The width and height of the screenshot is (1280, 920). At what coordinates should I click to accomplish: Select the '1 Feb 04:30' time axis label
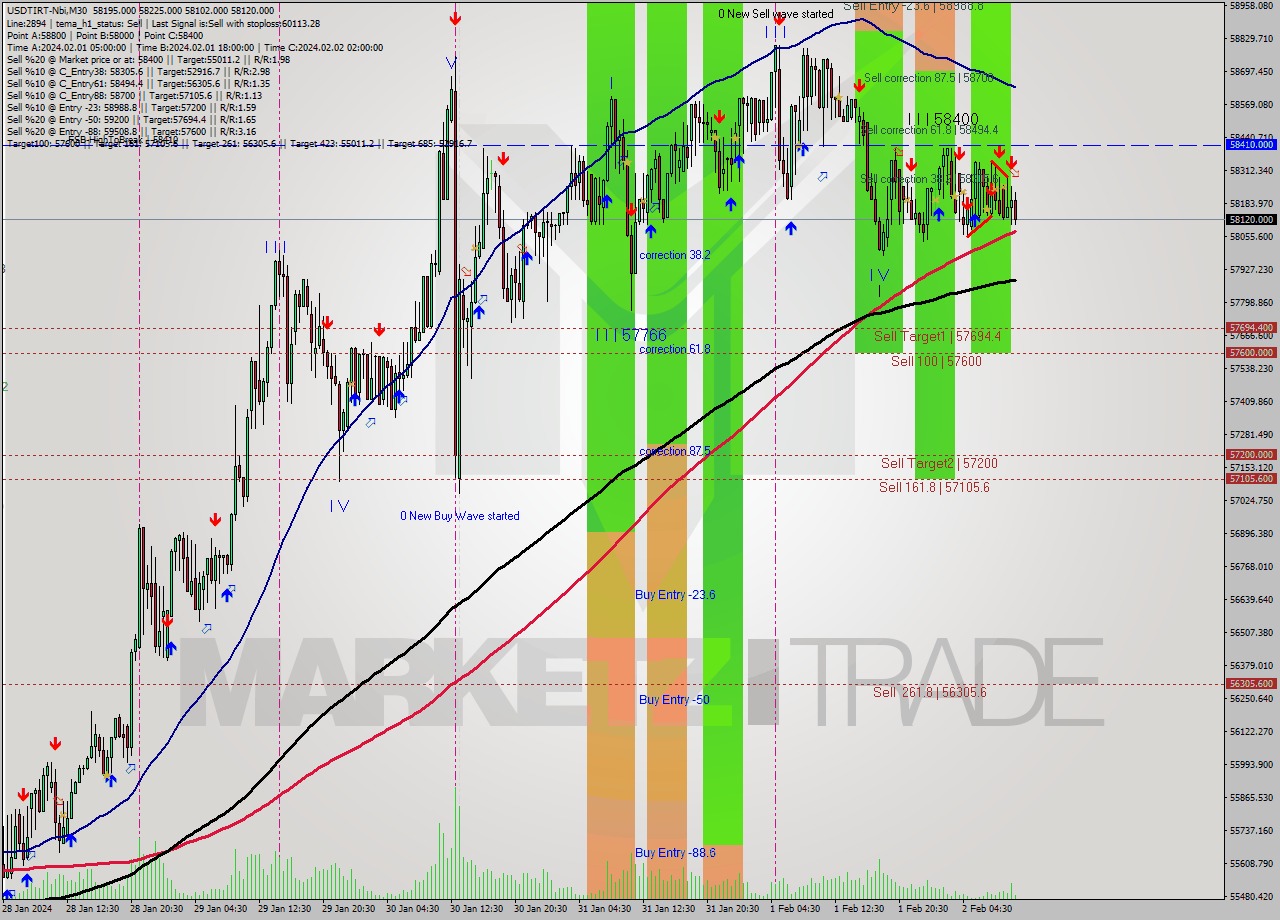[x=795, y=909]
